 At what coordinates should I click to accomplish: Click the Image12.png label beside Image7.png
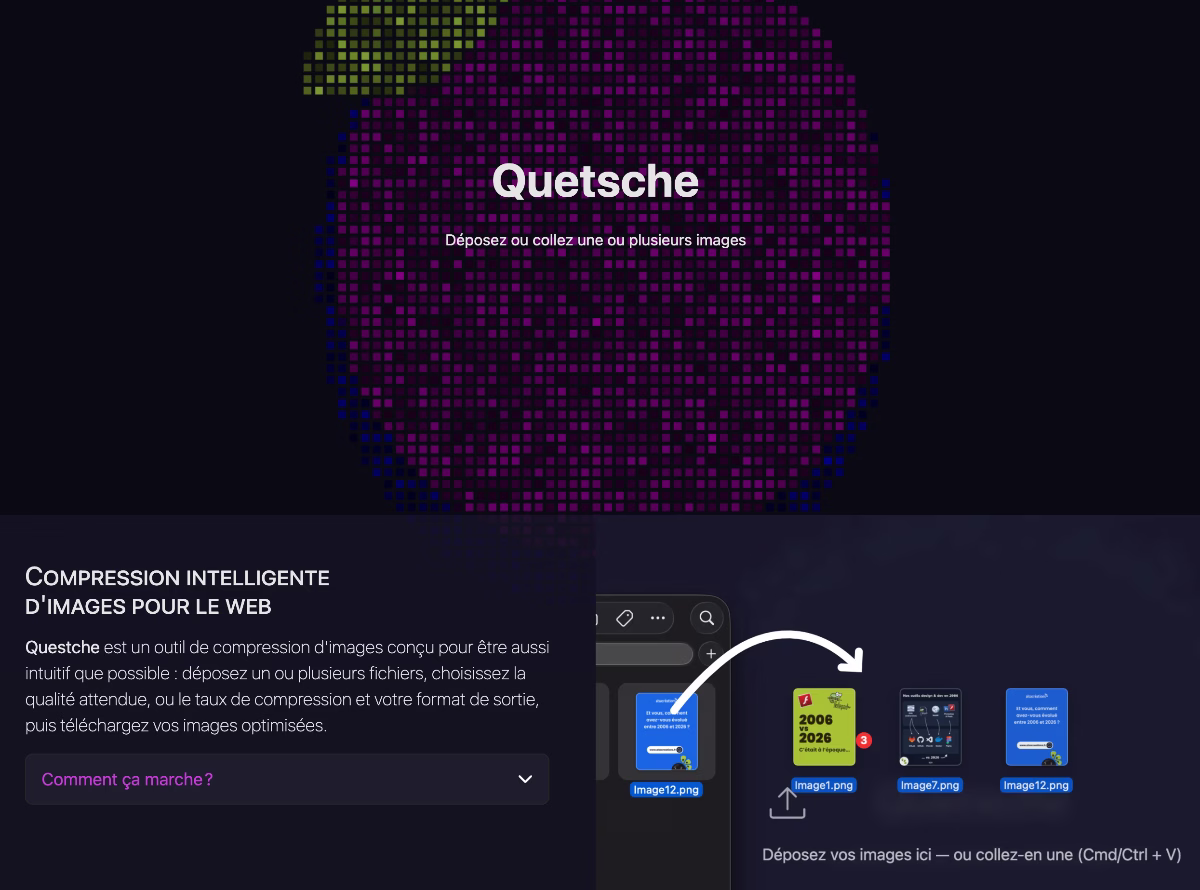1036,785
